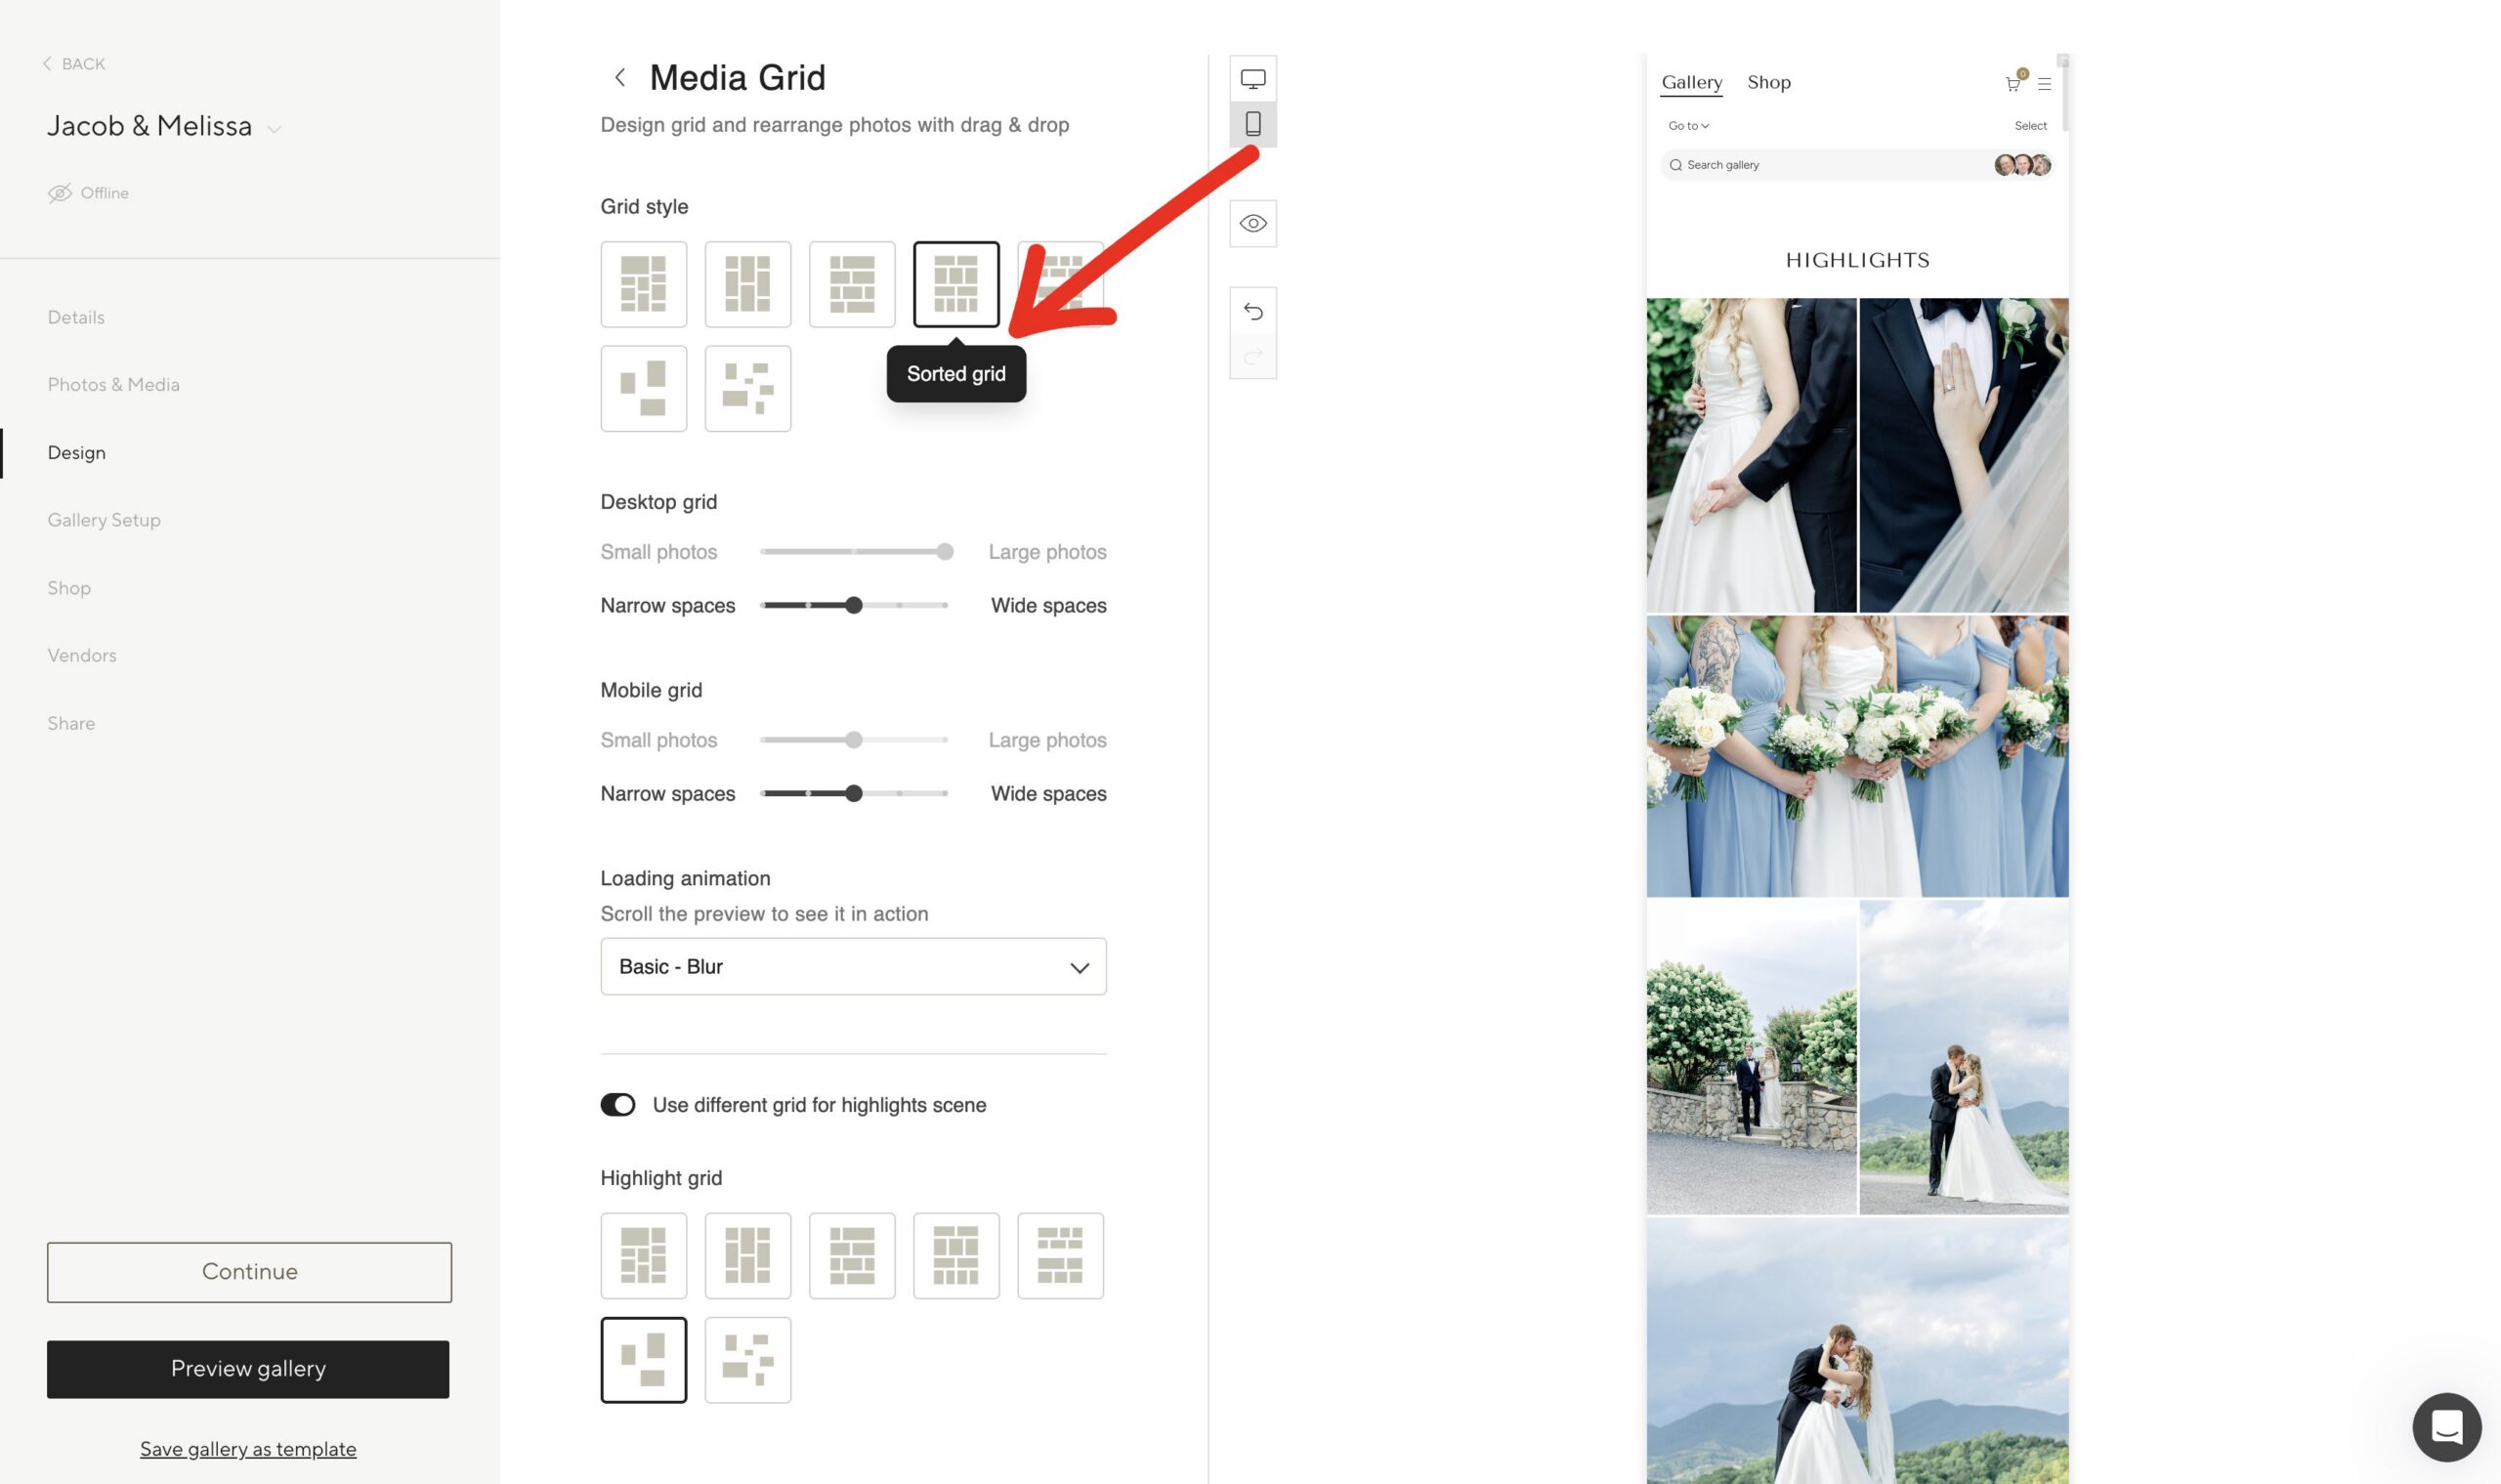Choose the sparse three-block Grid style icon

tap(643, 388)
